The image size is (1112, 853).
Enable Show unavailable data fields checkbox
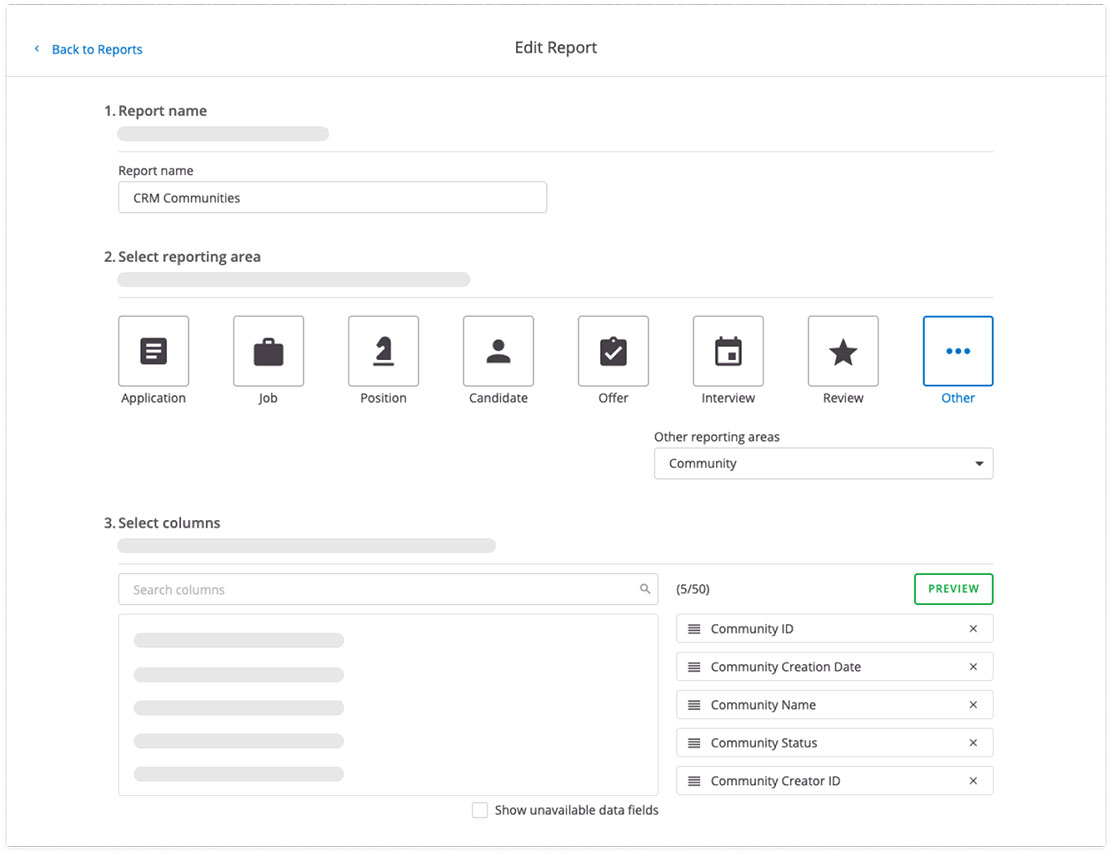(480, 810)
